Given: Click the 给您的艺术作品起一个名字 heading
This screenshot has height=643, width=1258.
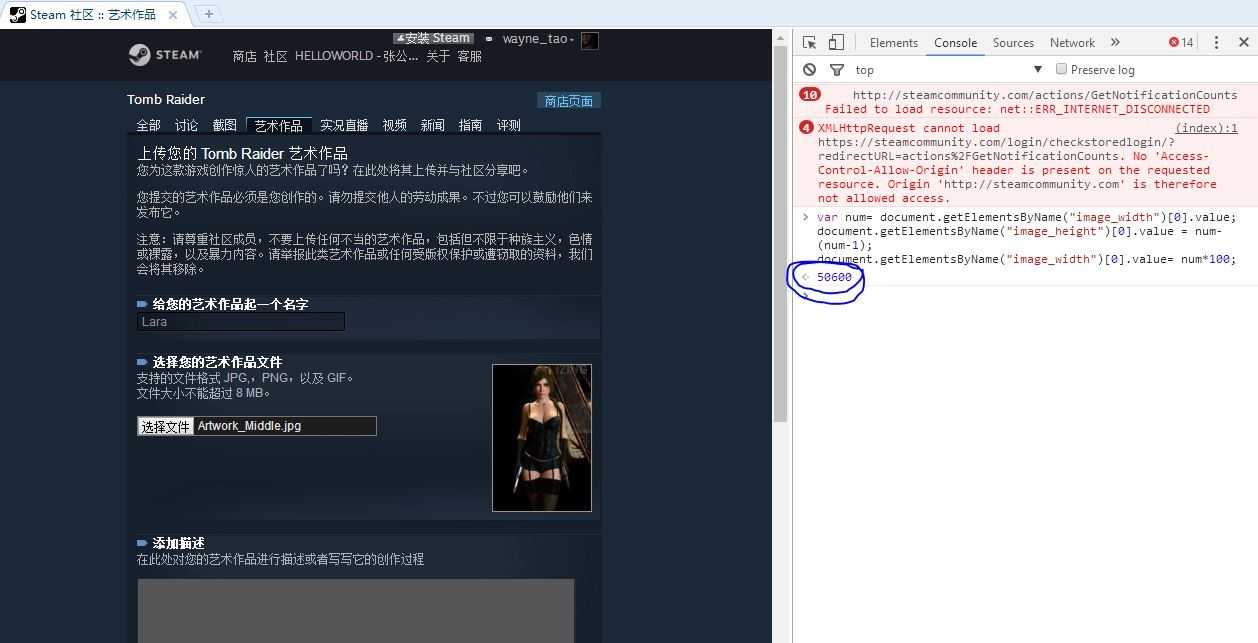Looking at the screenshot, I should [x=230, y=304].
